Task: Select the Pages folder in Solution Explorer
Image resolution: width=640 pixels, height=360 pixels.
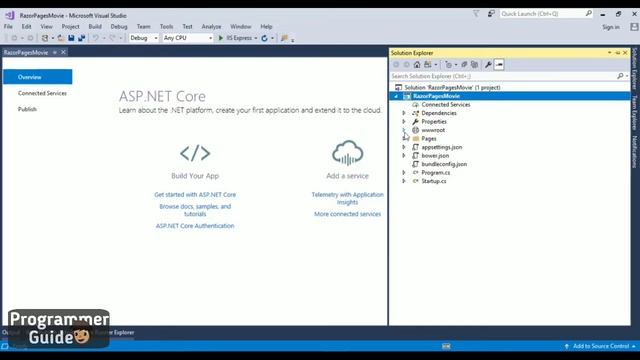Action: coord(429,139)
